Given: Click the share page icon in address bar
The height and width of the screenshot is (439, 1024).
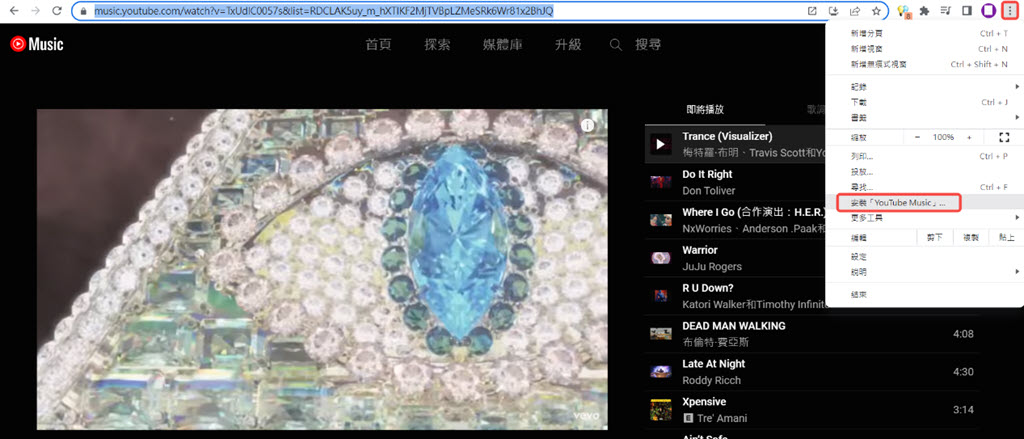Looking at the screenshot, I should pos(855,11).
